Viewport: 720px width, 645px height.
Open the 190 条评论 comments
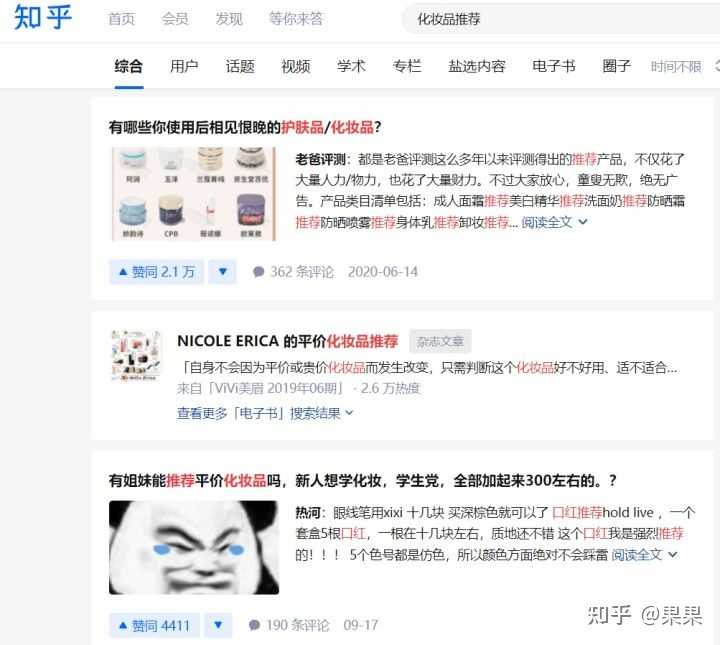(x=289, y=625)
